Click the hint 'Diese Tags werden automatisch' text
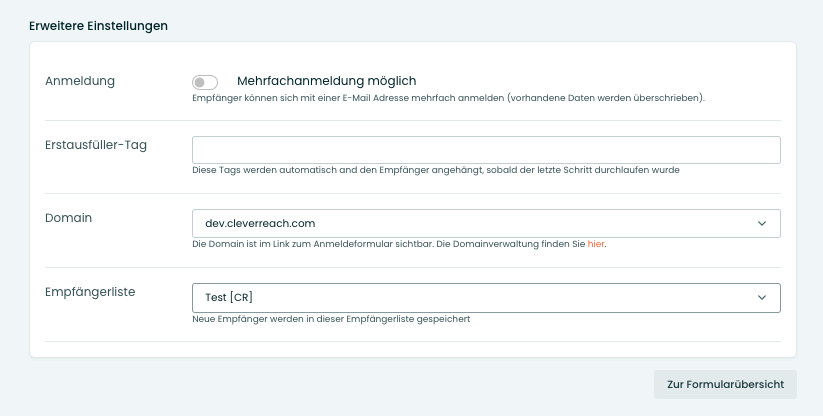 436,170
